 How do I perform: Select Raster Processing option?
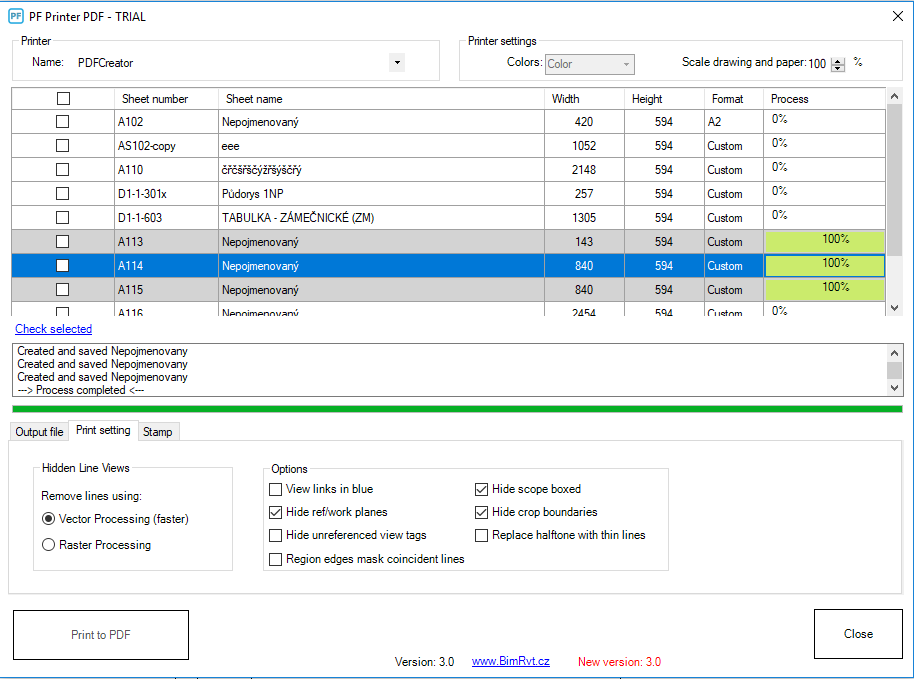pyautogui.click(x=48, y=543)
